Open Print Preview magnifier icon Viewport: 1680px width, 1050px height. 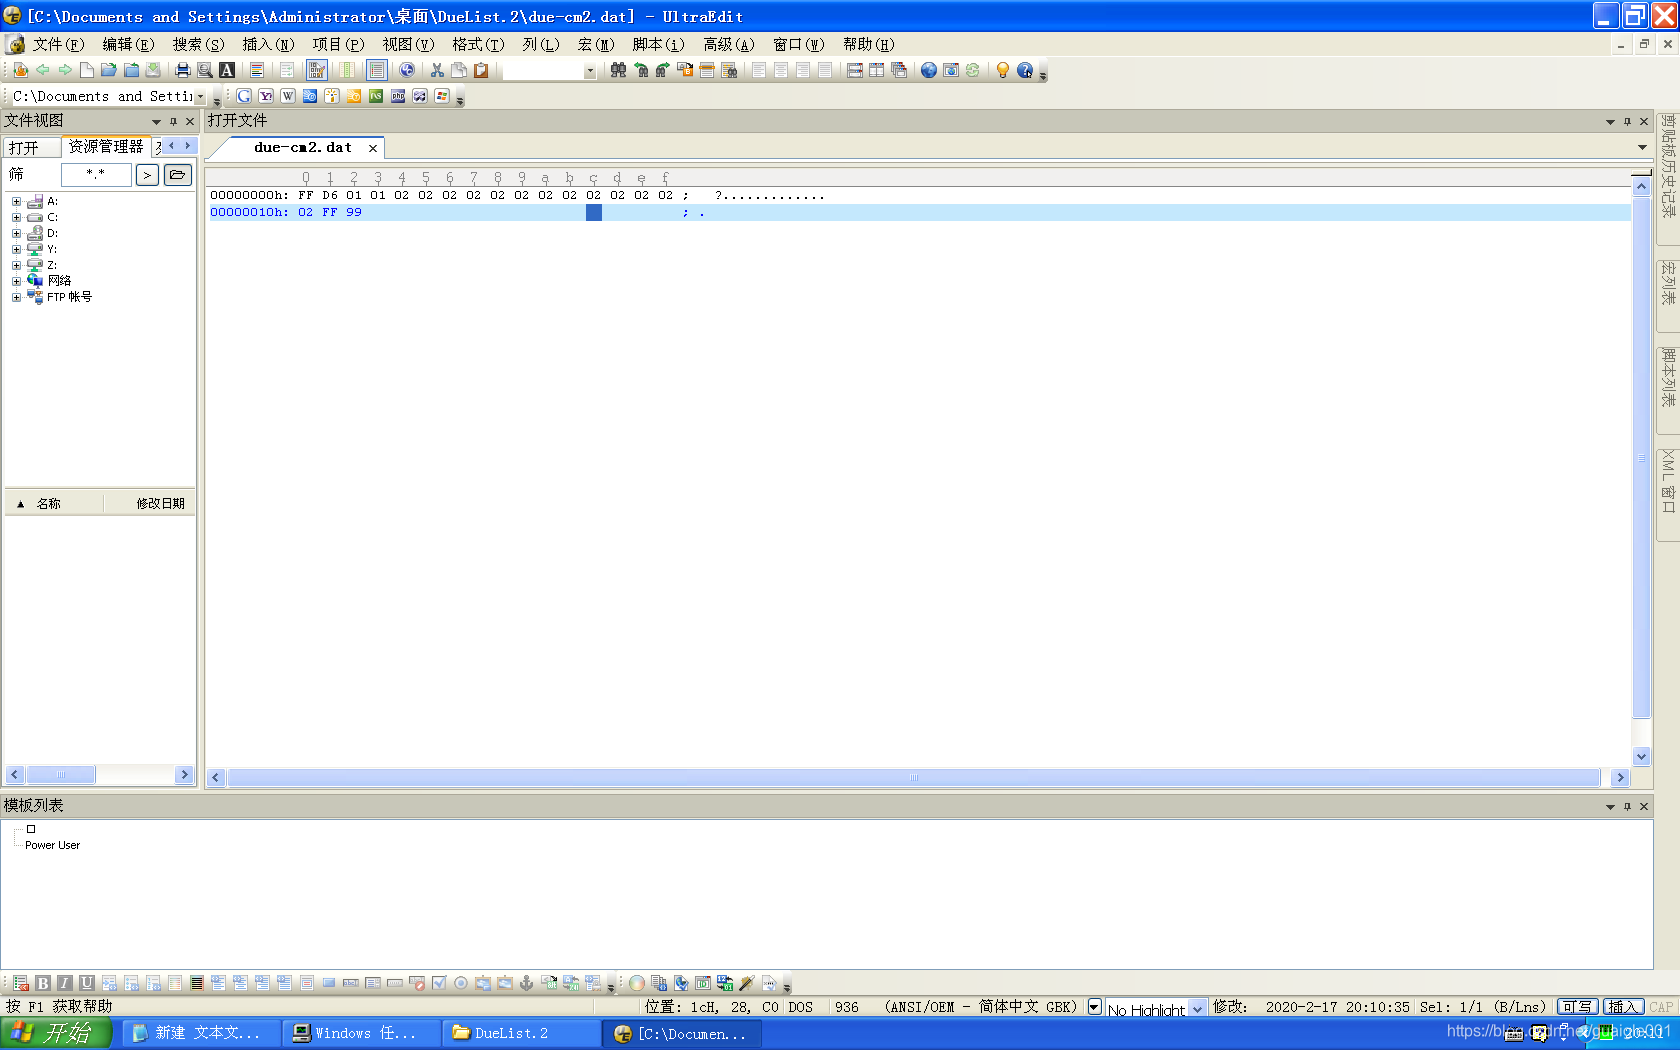(x=204, y=70)
